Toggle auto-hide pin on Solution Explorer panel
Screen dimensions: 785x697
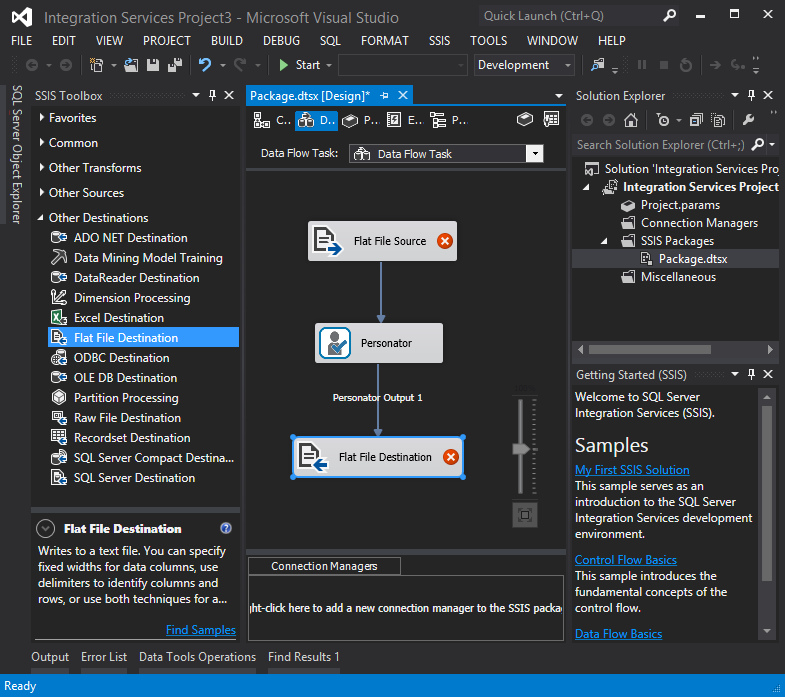pos(753,96)
